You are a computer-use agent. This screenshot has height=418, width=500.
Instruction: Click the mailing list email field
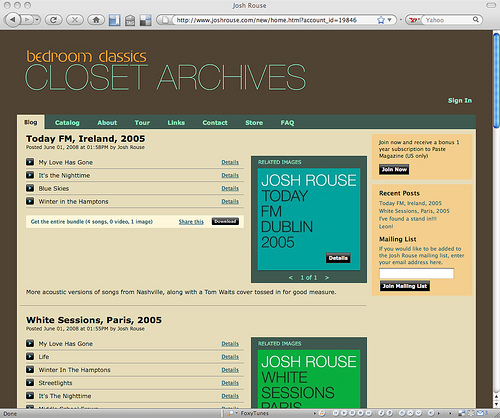(x=416, y=274)
